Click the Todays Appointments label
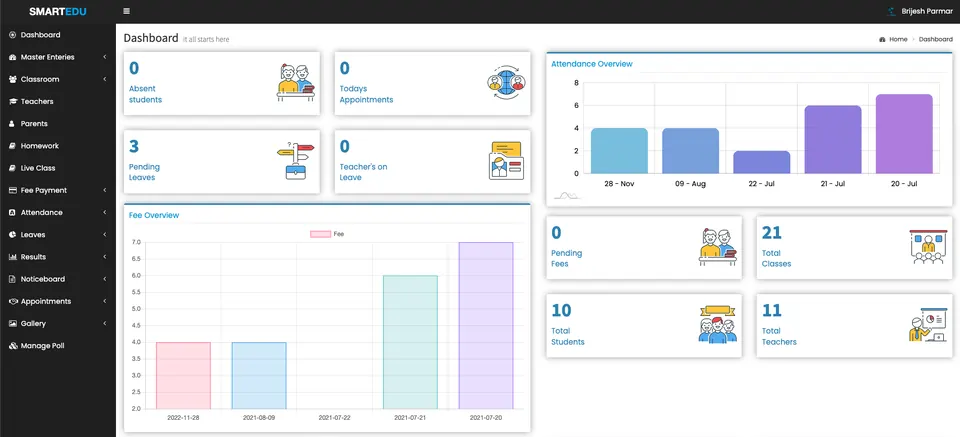 (x=366, y=94)
